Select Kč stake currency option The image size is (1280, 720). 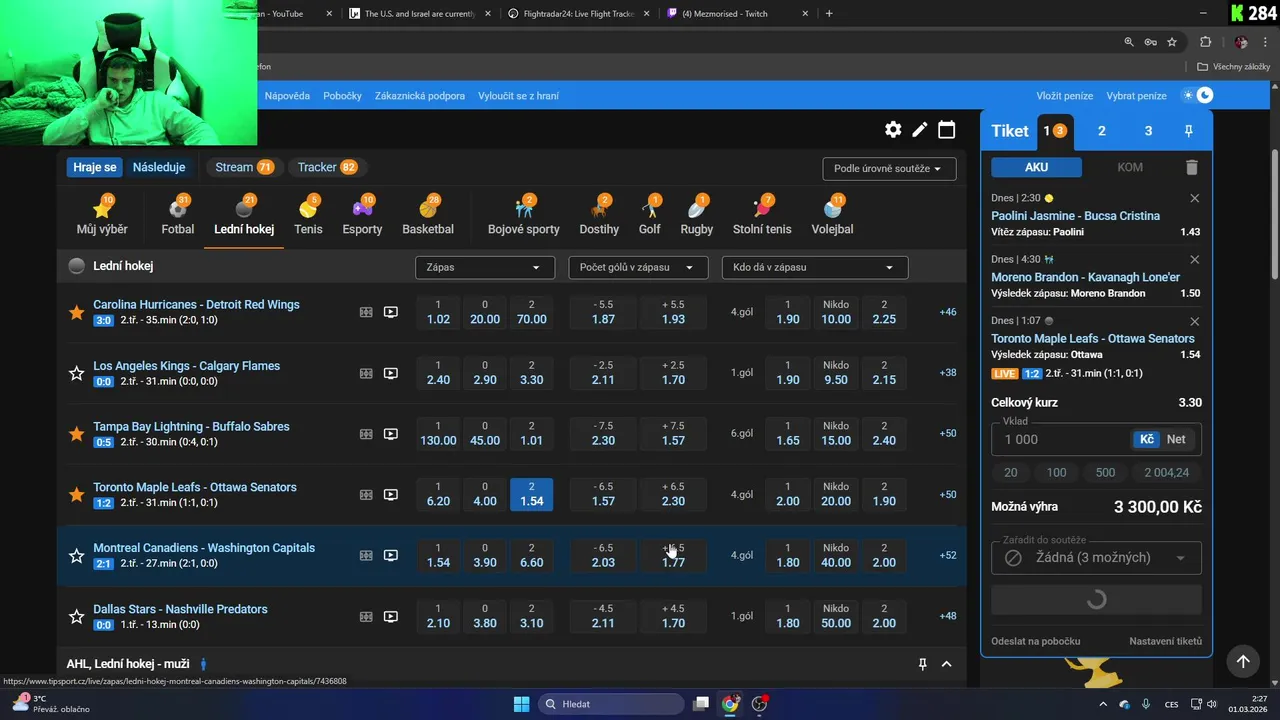point(1146,439)
